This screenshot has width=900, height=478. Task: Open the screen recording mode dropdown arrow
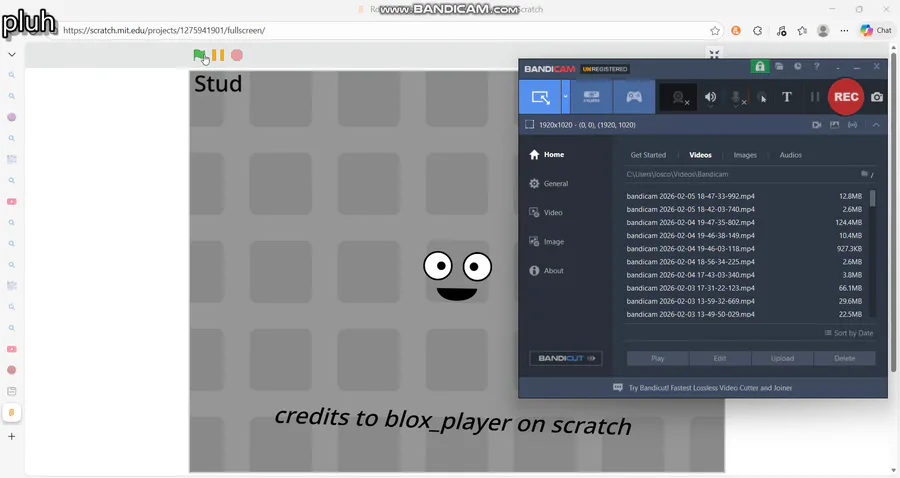click(565, 97)
